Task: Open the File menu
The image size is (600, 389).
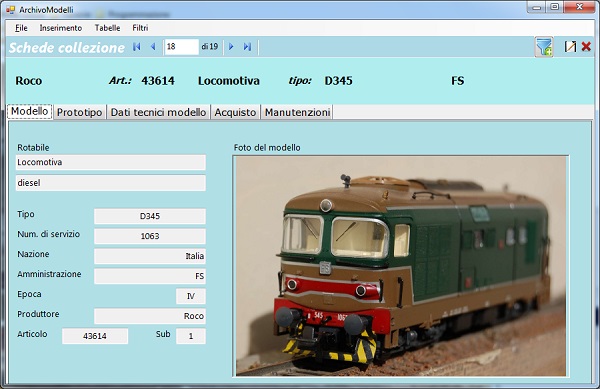Action: [21, 28]
